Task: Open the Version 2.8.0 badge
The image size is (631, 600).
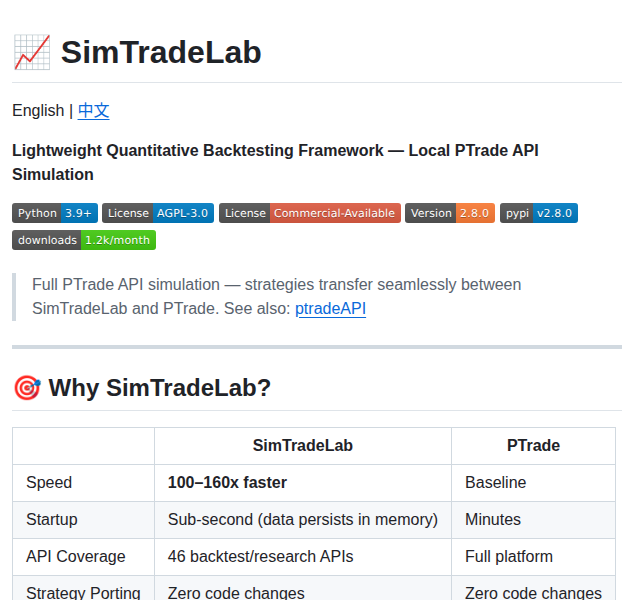Action: pos(450,213)
